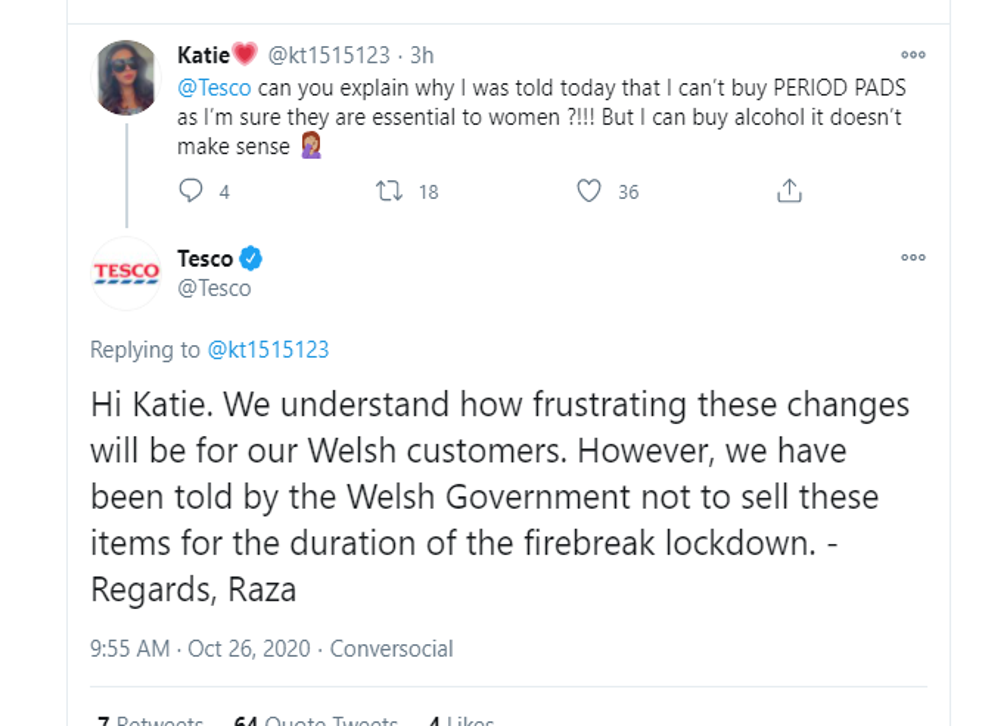Click the Katie display name
Screen dimensions: 982x726
coord(204,55)
